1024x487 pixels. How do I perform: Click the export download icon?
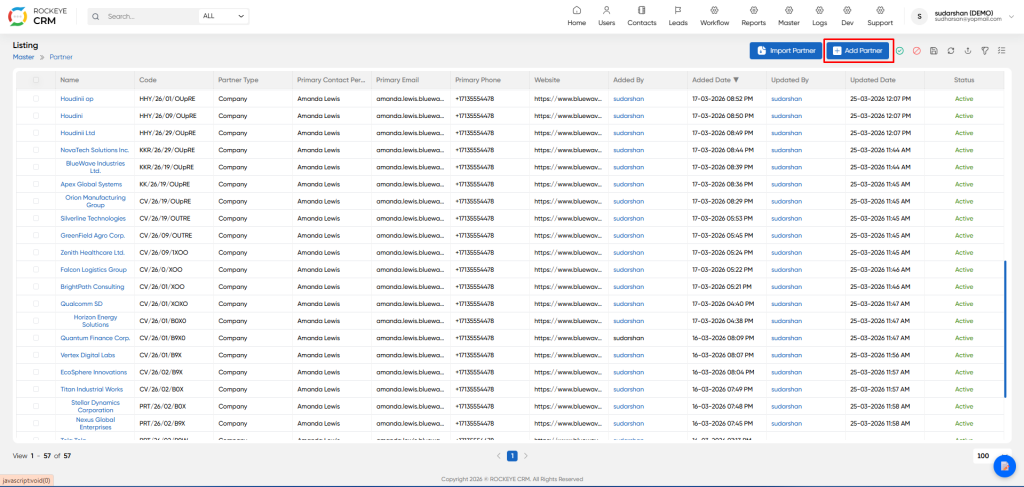(968, 51)
